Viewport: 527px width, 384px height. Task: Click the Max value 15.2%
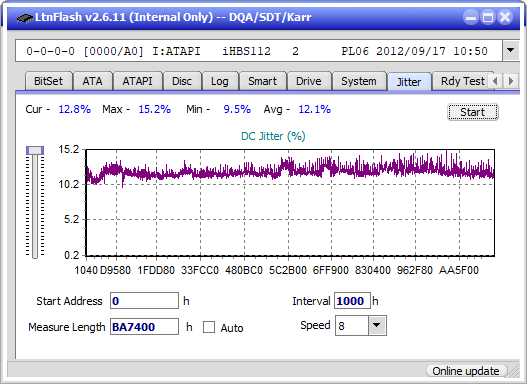(x=155, y=109)
